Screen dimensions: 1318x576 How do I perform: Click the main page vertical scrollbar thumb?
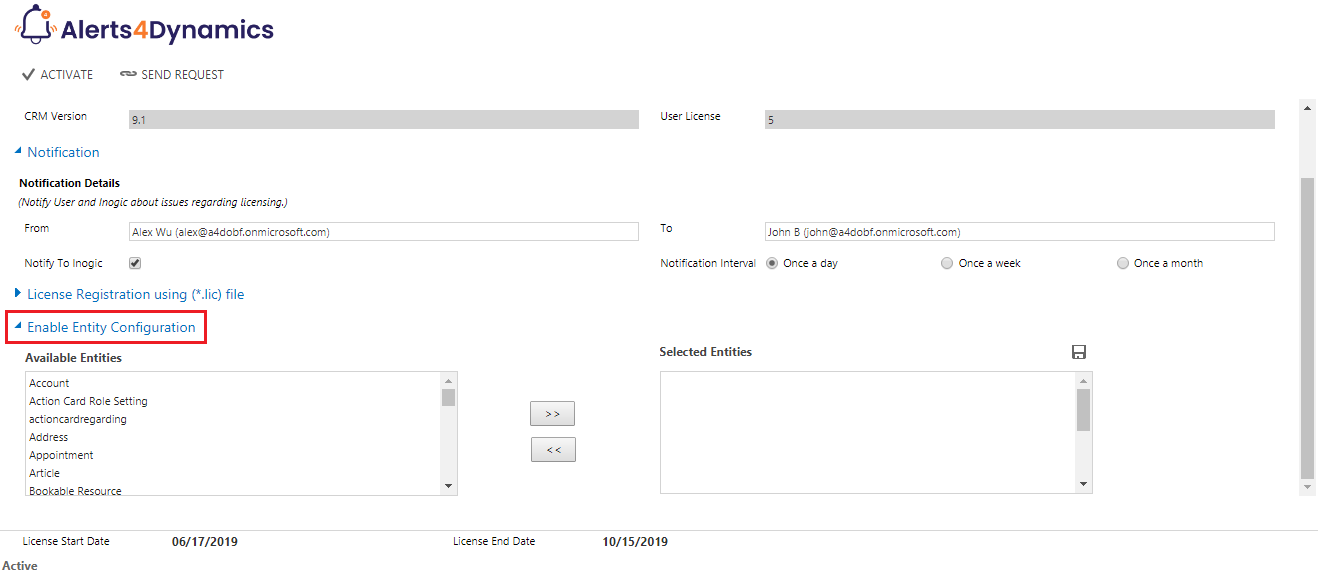[1307, 328]
